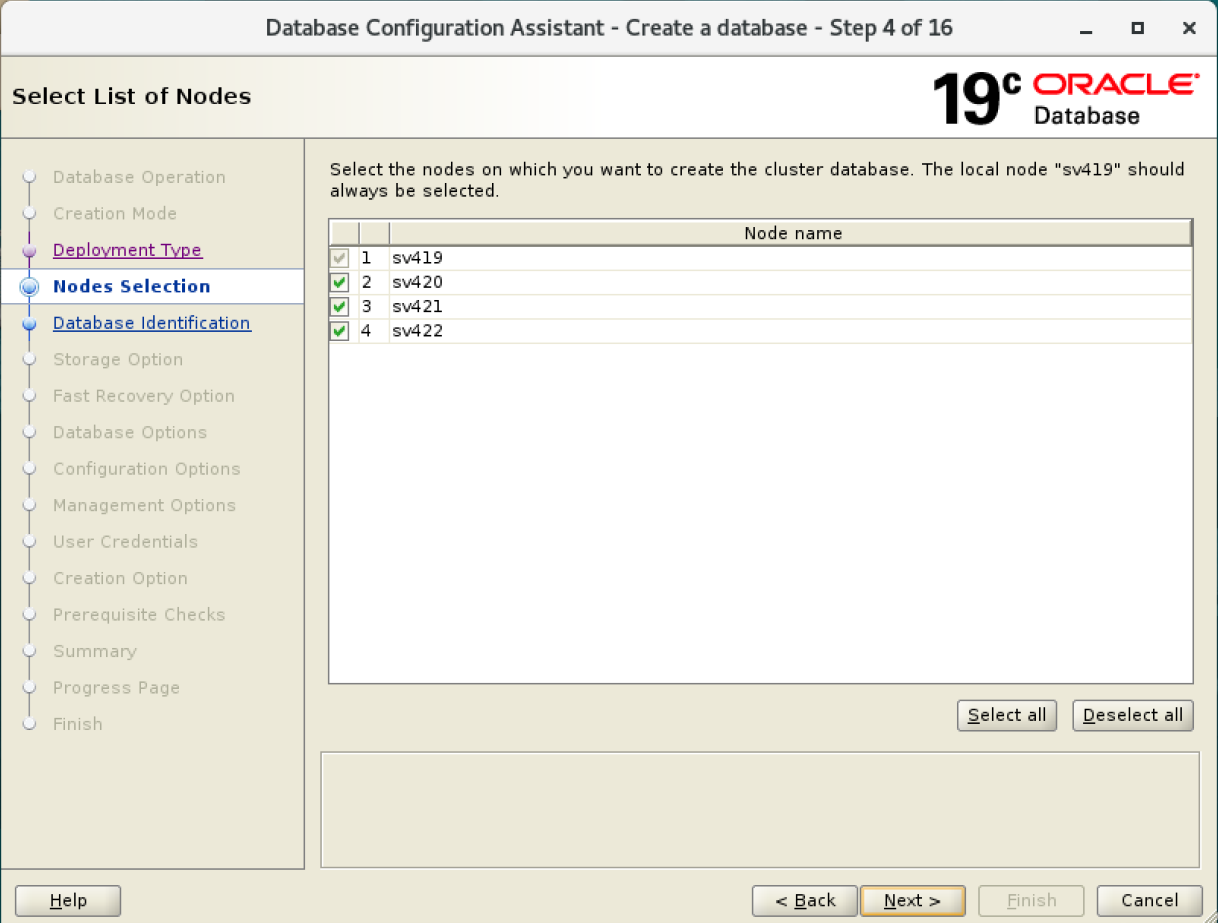Click the Nodes Selection step bullet icon
The width and height of the screenshot is (1218, 923).
point(29,287)
